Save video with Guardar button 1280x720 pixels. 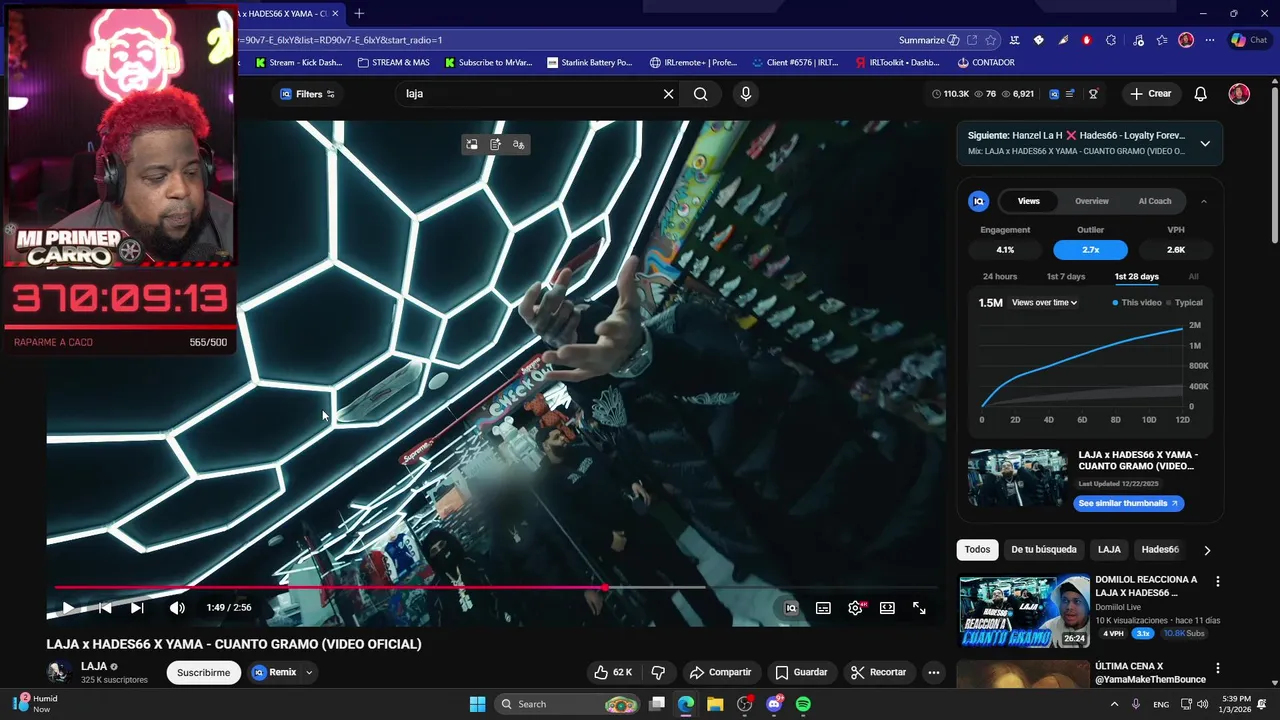pos(801,673)
